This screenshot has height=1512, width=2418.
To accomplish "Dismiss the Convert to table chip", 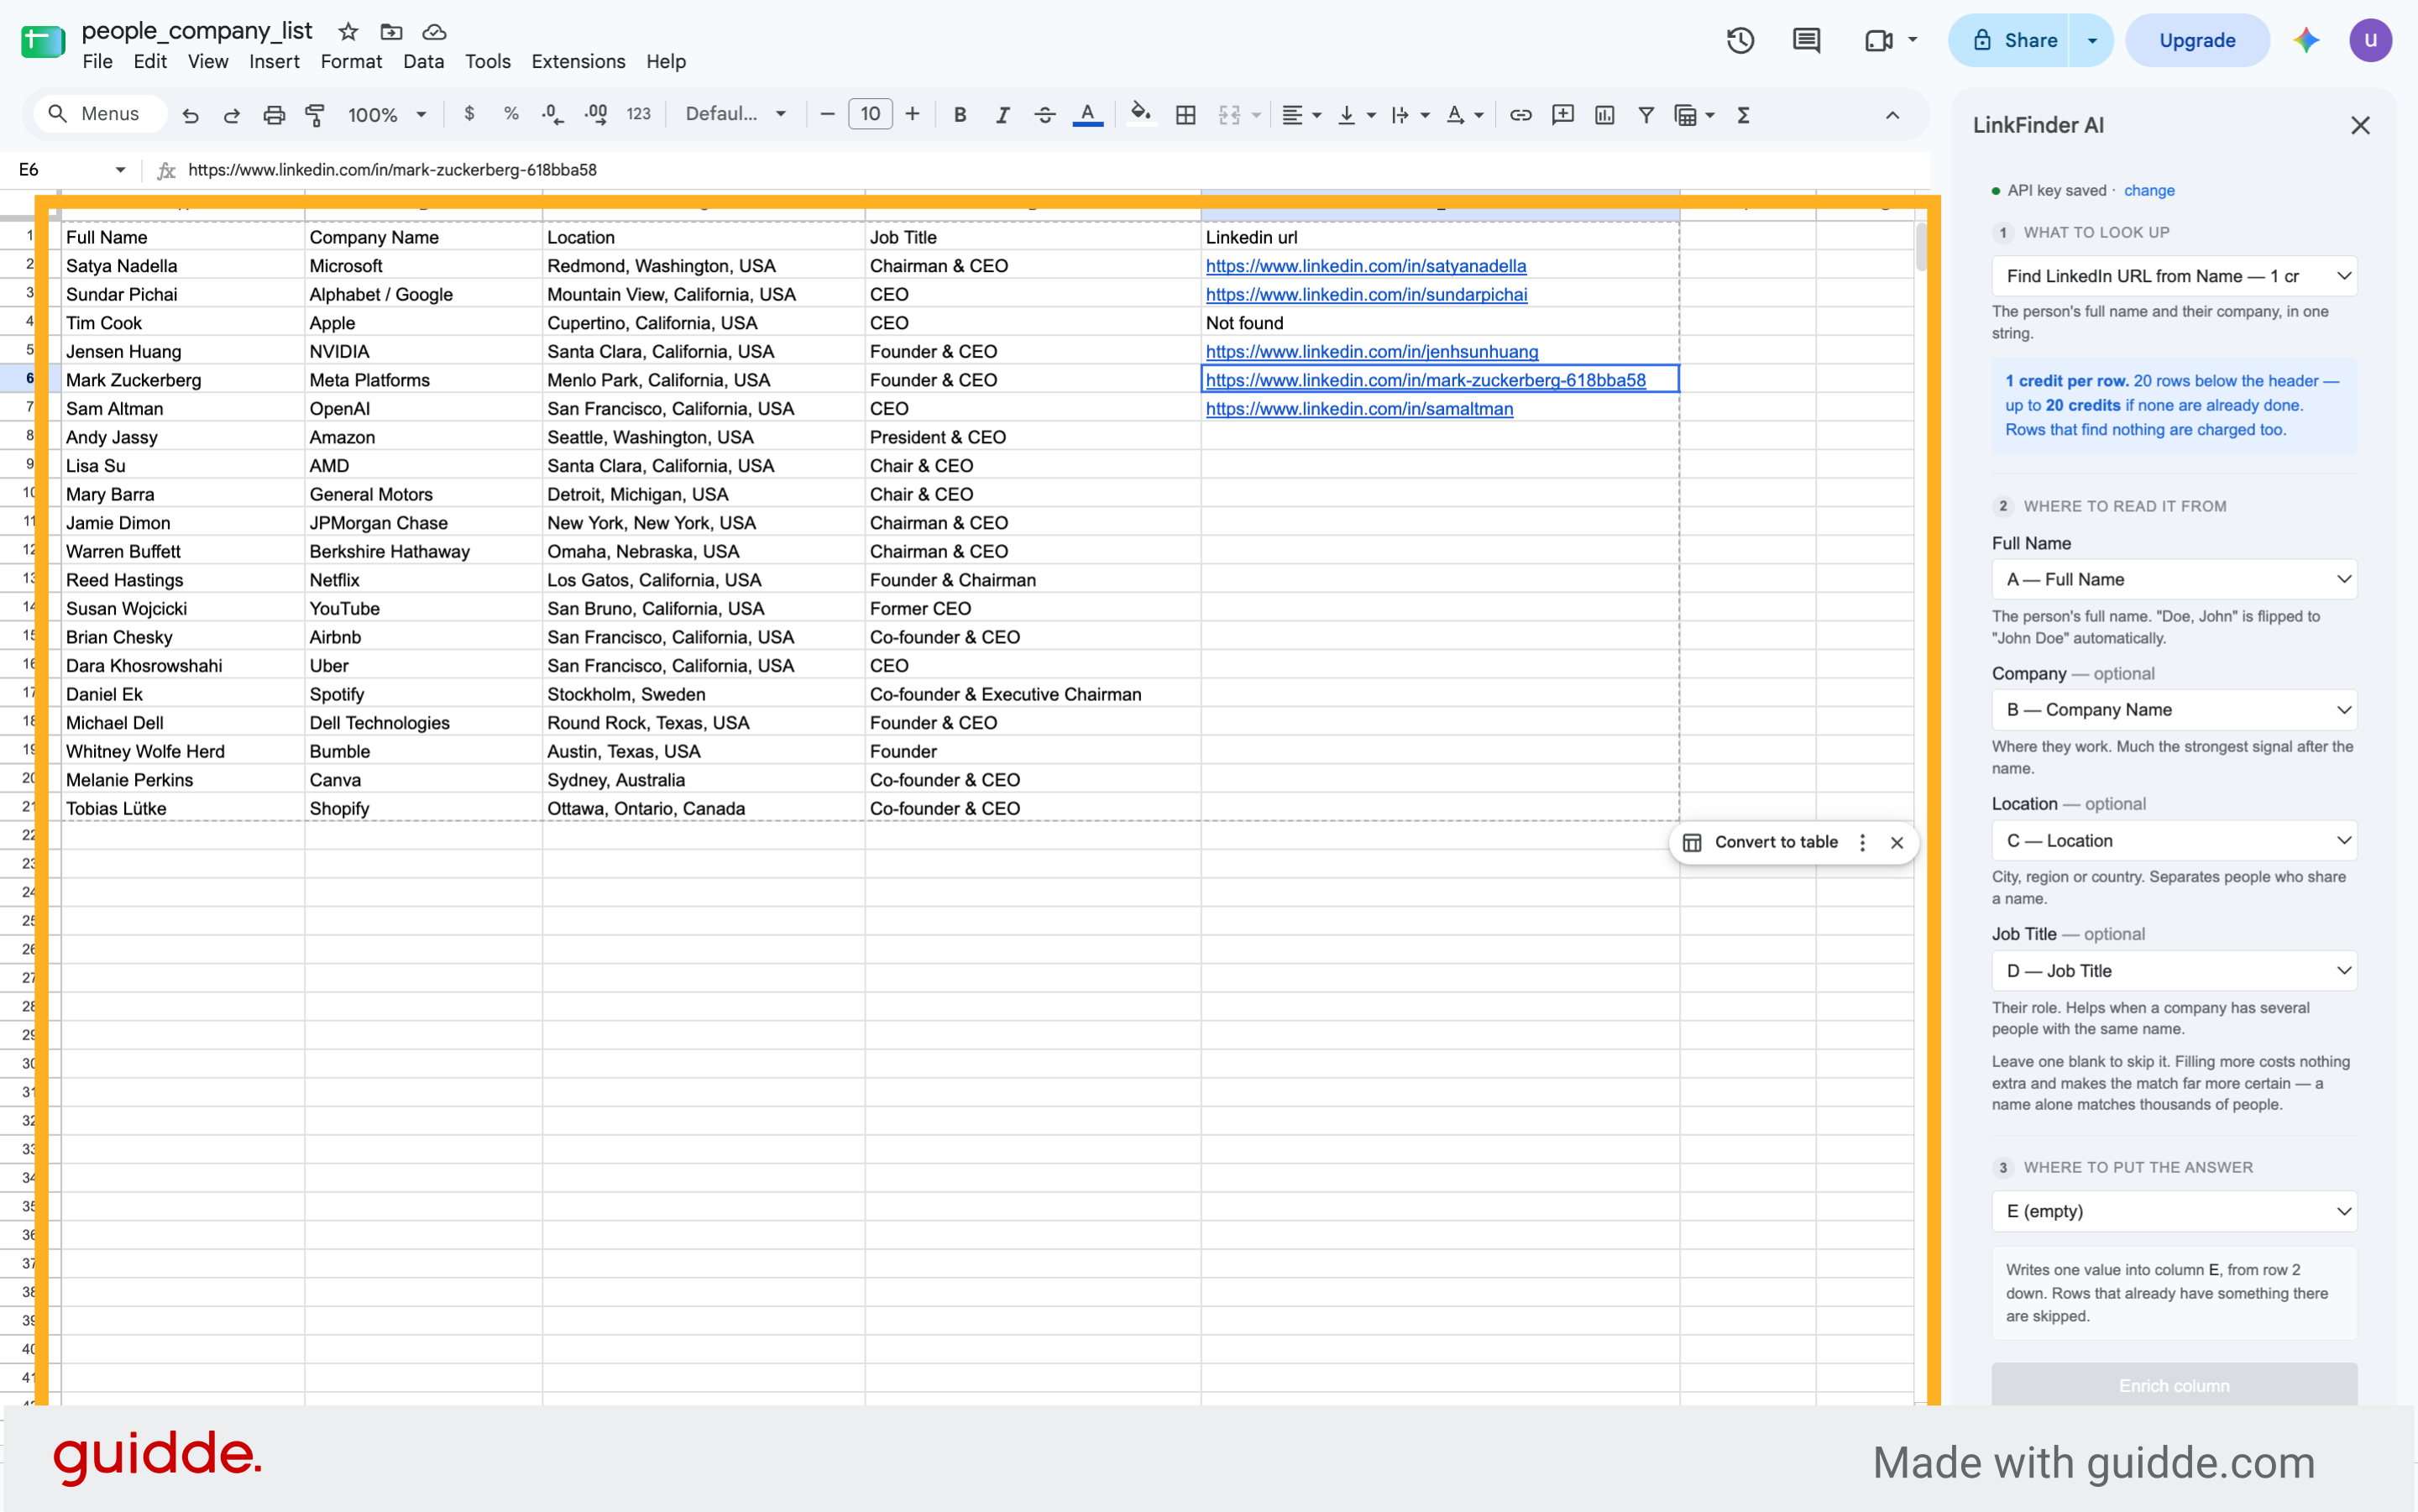I will 1897,843.
